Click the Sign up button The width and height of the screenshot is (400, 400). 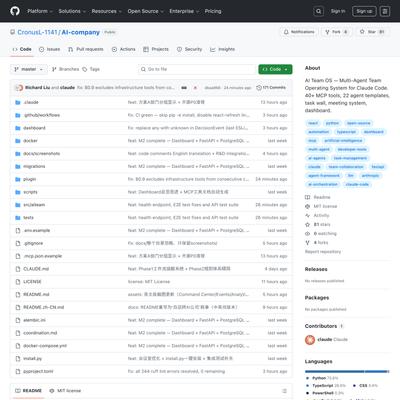pyautogui.click(x=364, y=11)
